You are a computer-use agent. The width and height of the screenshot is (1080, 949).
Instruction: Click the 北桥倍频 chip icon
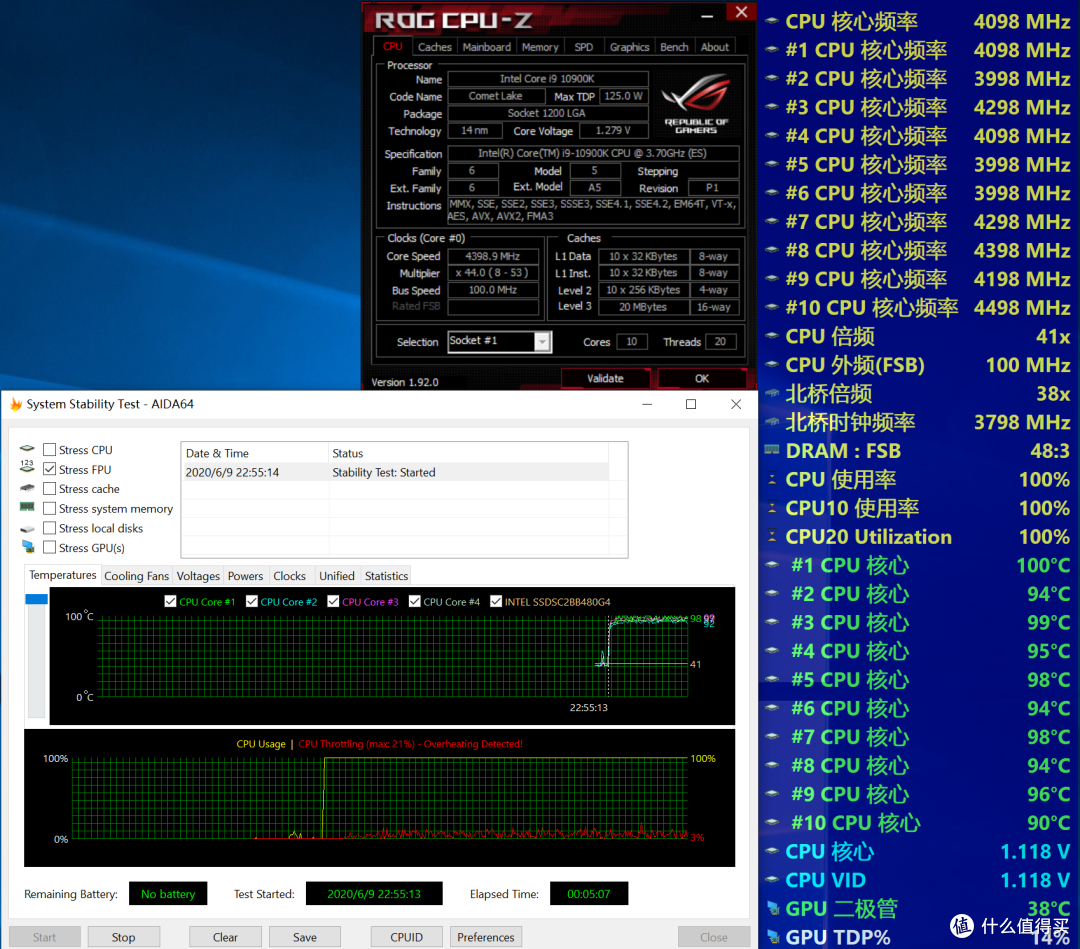tap(772, 393)
